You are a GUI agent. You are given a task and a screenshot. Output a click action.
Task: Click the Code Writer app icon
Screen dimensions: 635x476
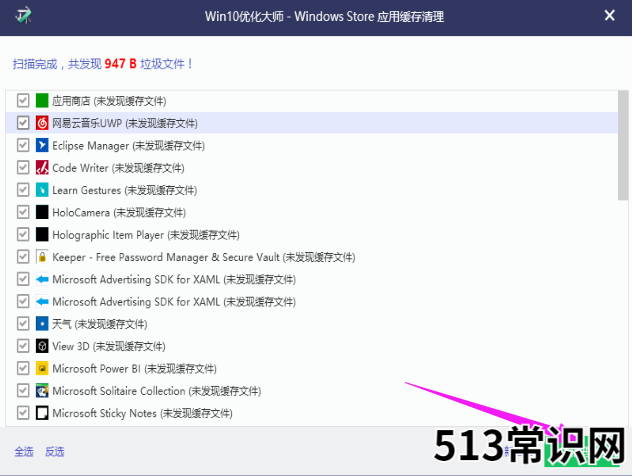point(42,167)
